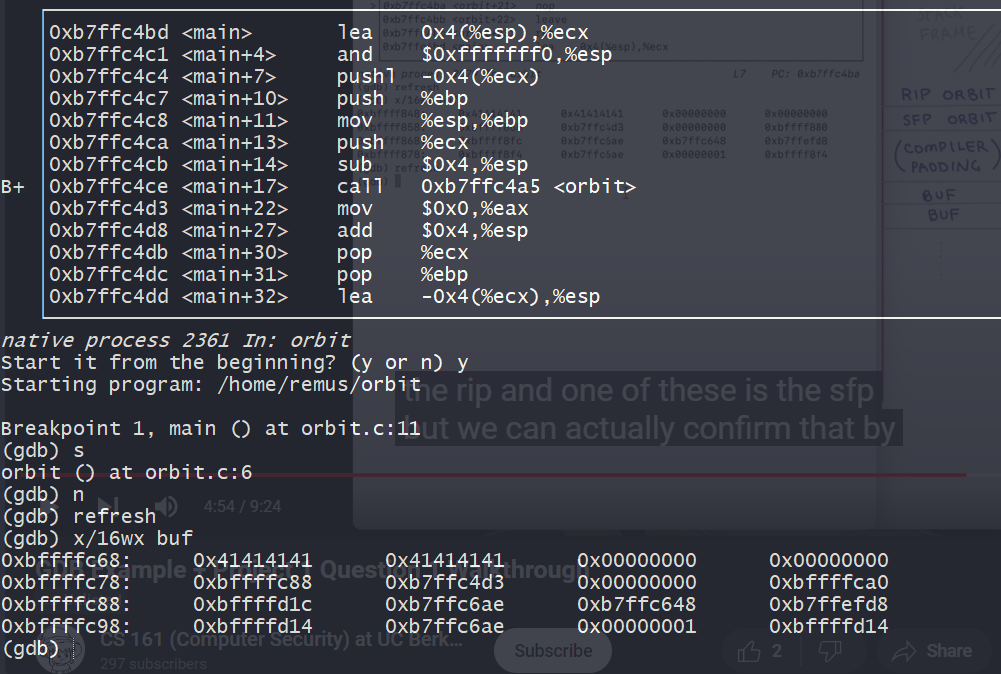
Task: Click the 'native process 2361 In: orbit' status line
Action: point(175,341)
